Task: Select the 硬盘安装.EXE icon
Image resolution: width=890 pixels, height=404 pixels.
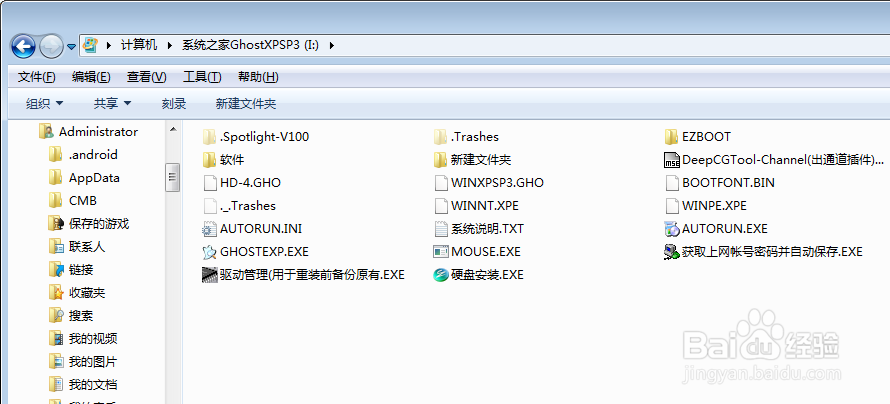Action: (x=441, y=275)
